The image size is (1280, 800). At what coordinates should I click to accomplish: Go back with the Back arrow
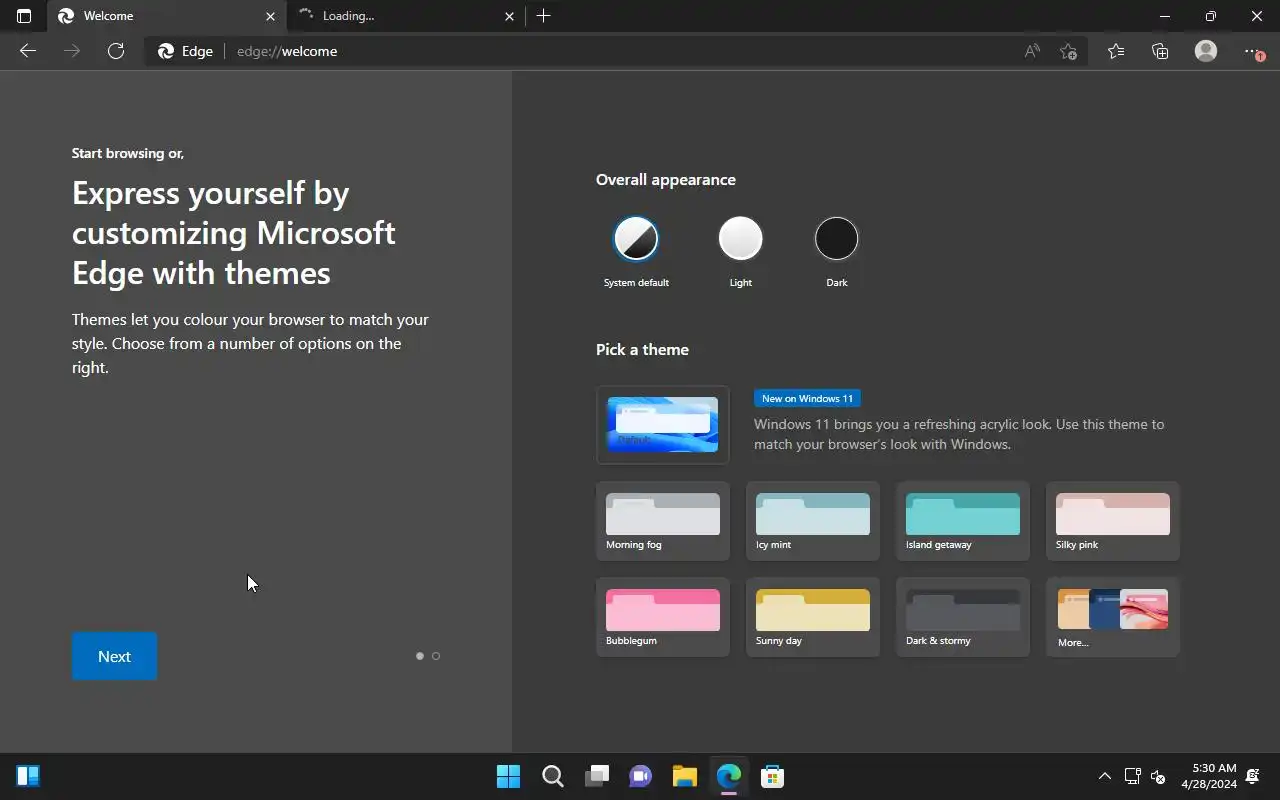click(x=28, y=51)
